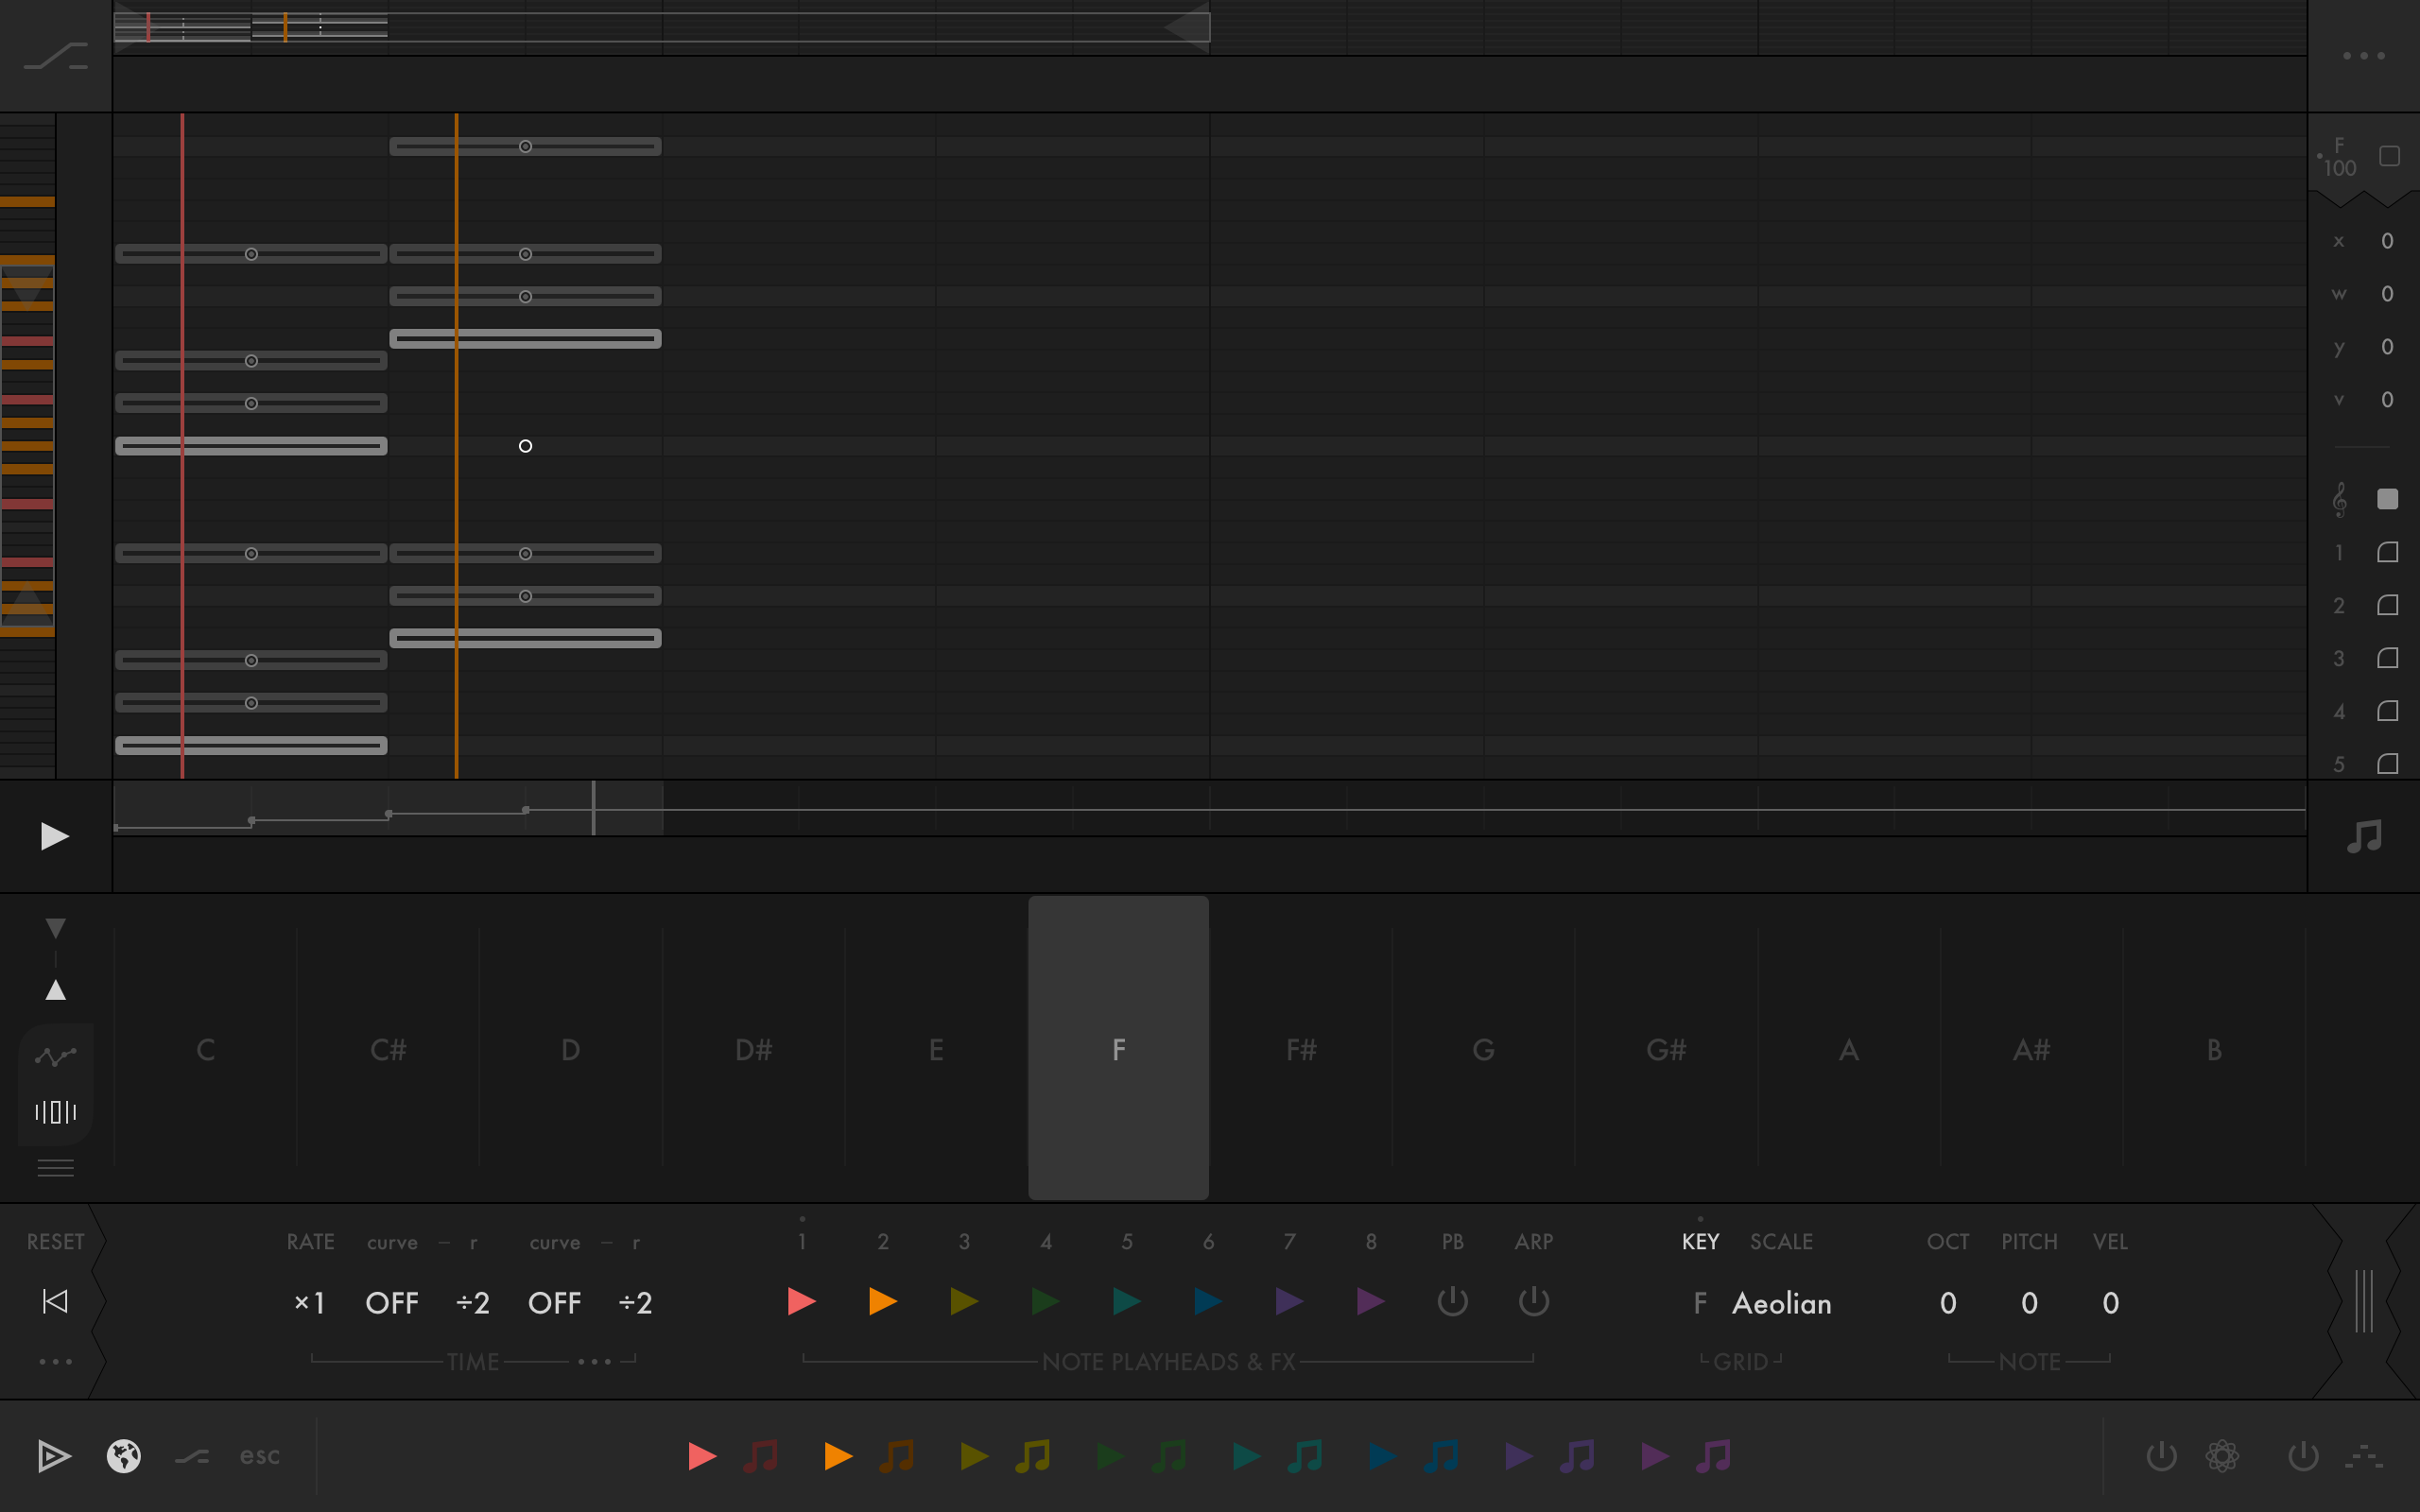This screenshot has width=2420, height=1512.
Task: Click the red music note icon in bottom bar
Action: click(x=761, y=1456)
